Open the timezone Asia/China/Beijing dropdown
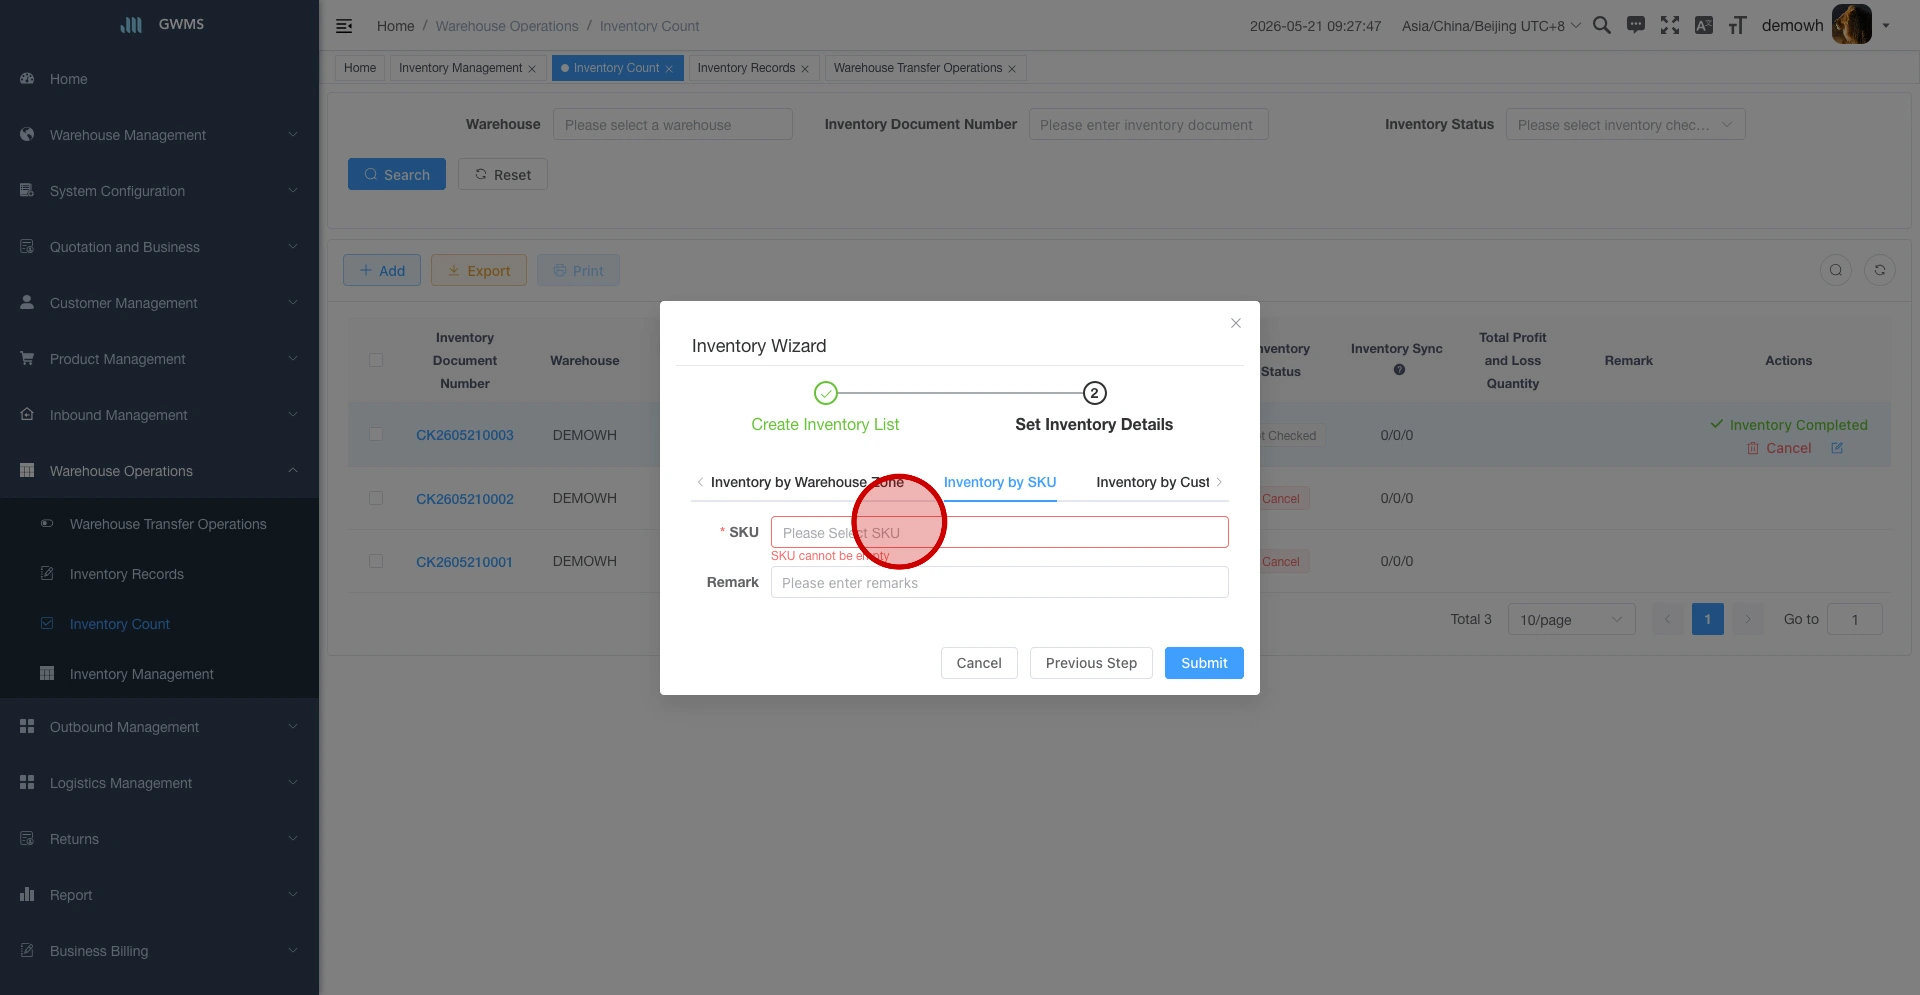This screenshot has height=995, width=1920. click(1491, 26)
